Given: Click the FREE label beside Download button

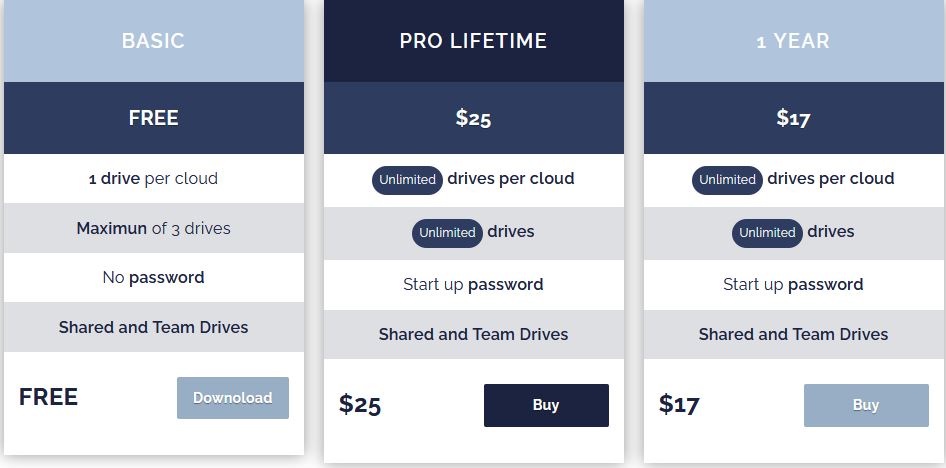Looking at the screenshot, I should click(48, 397).
